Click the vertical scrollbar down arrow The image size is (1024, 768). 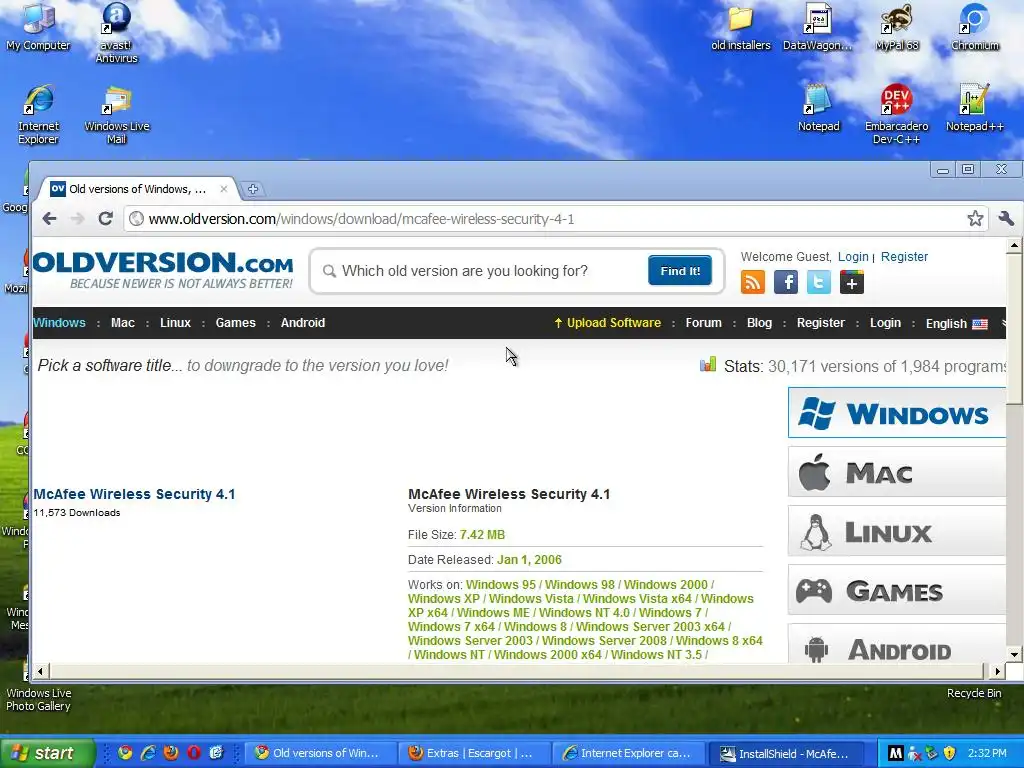tap(1014, 654)
